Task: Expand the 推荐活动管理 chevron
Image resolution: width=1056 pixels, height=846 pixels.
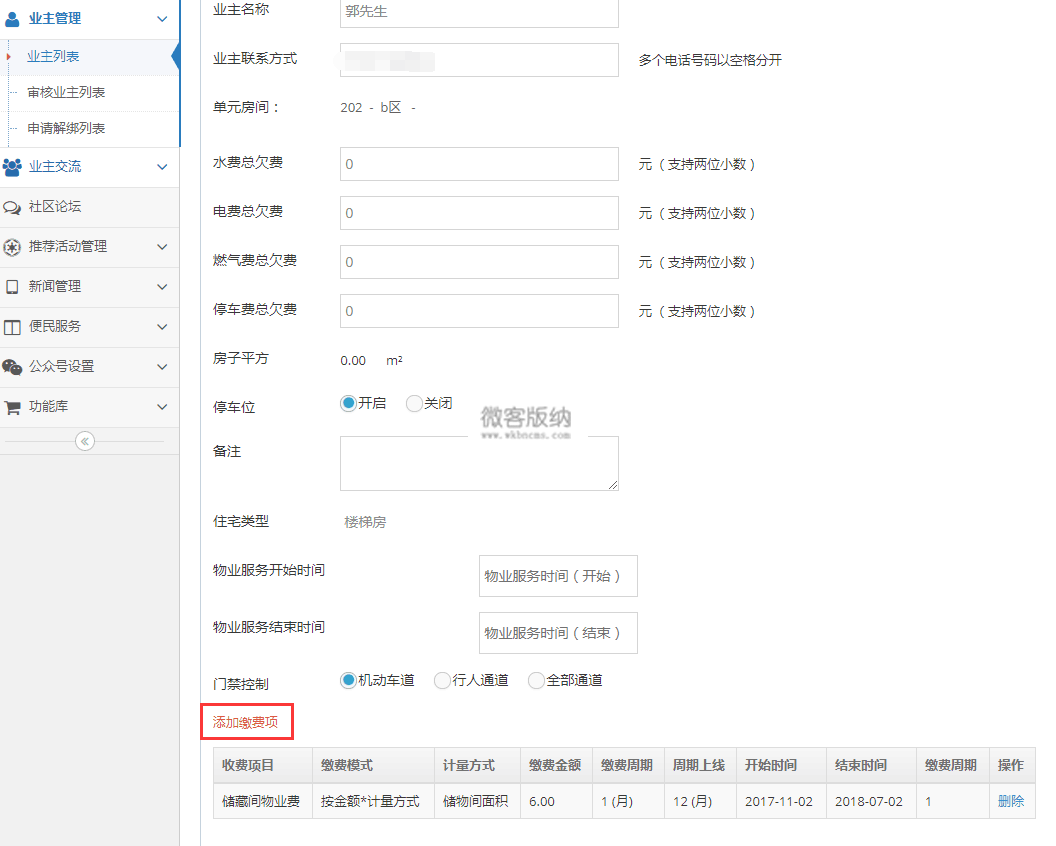Action: click(162, 247)
